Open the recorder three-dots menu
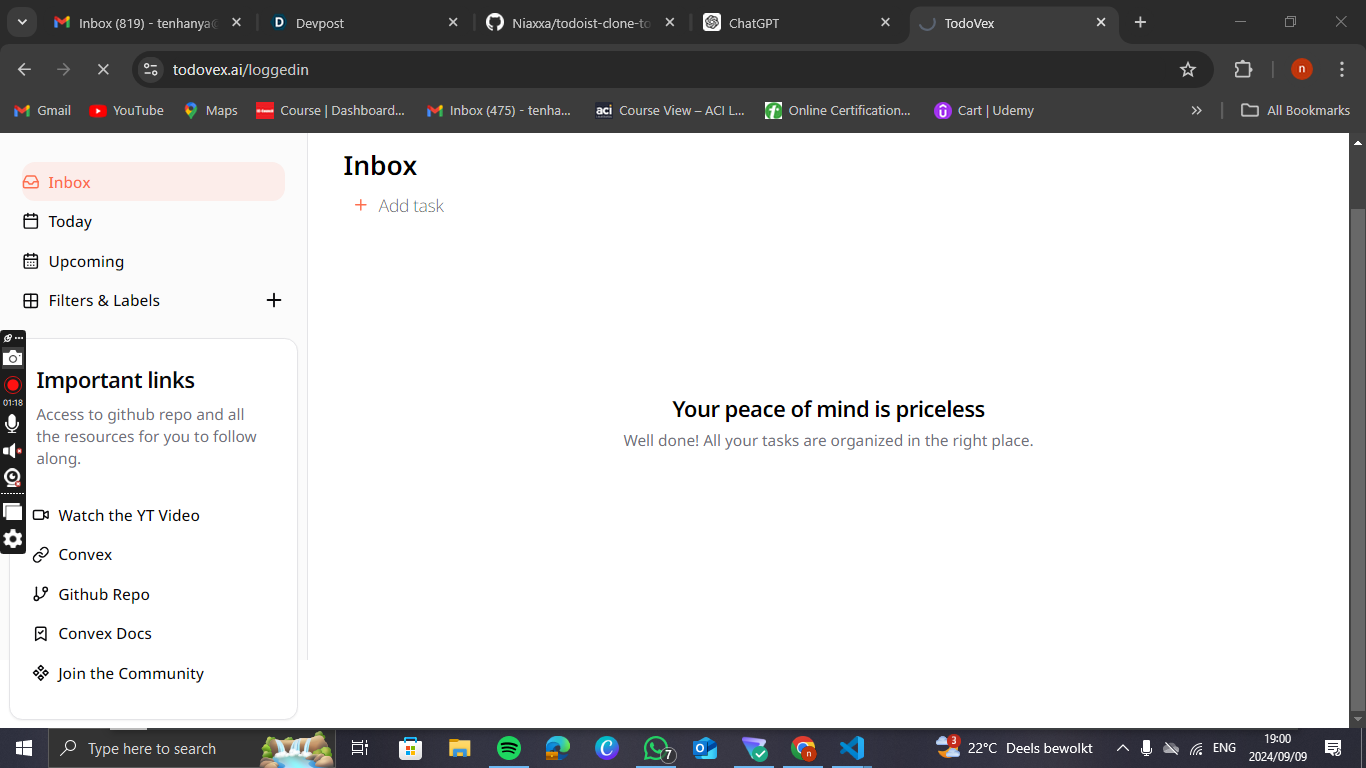The width and height of the screenshot is (1366, 768). [x=19, y=338]
